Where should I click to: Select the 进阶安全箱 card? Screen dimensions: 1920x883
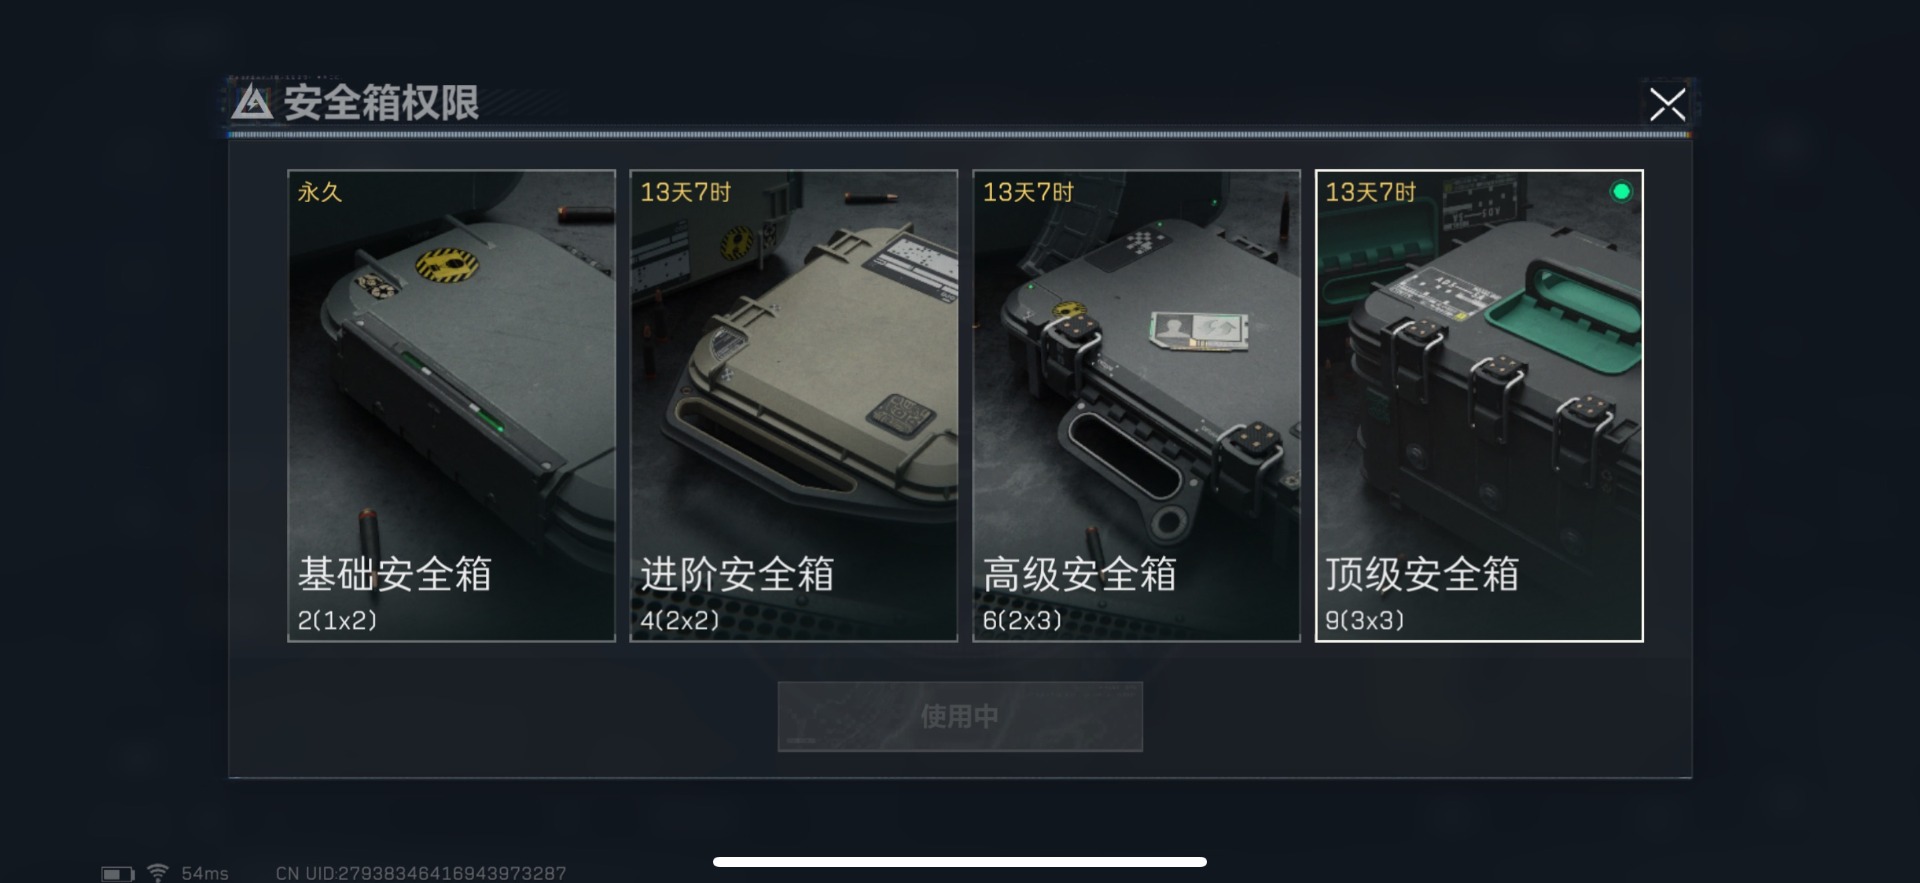point(793,405)
